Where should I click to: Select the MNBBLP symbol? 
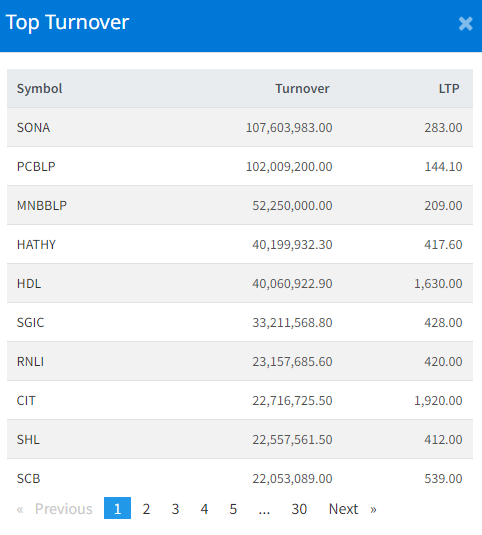coord(42,205)
